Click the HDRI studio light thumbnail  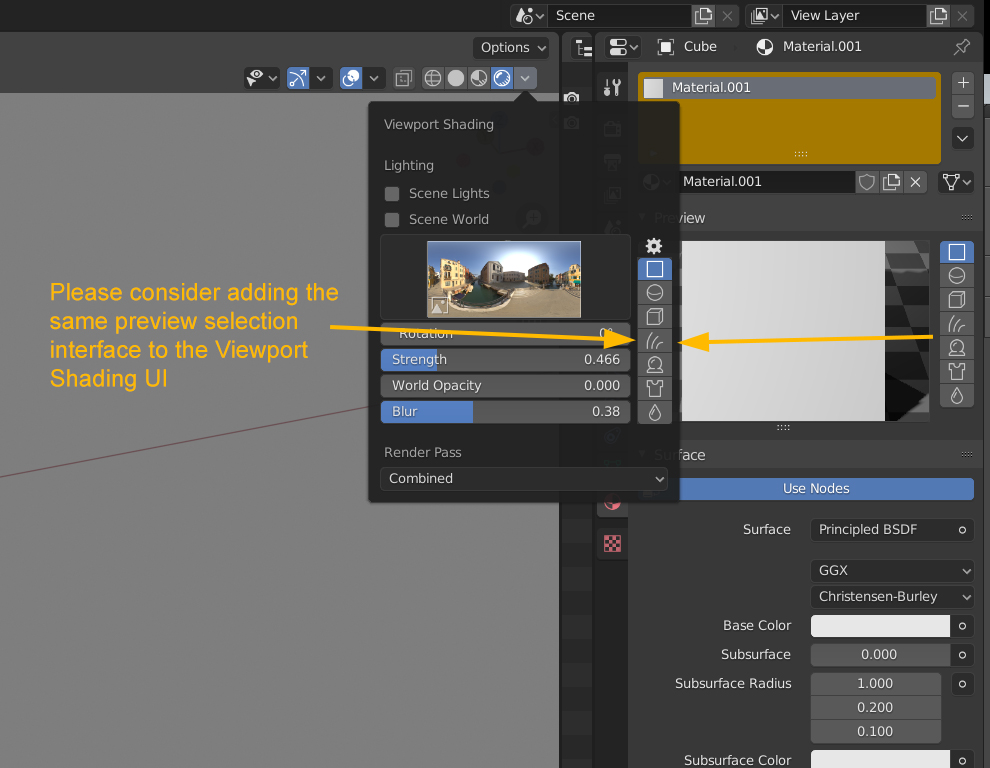tap(504, 279)
